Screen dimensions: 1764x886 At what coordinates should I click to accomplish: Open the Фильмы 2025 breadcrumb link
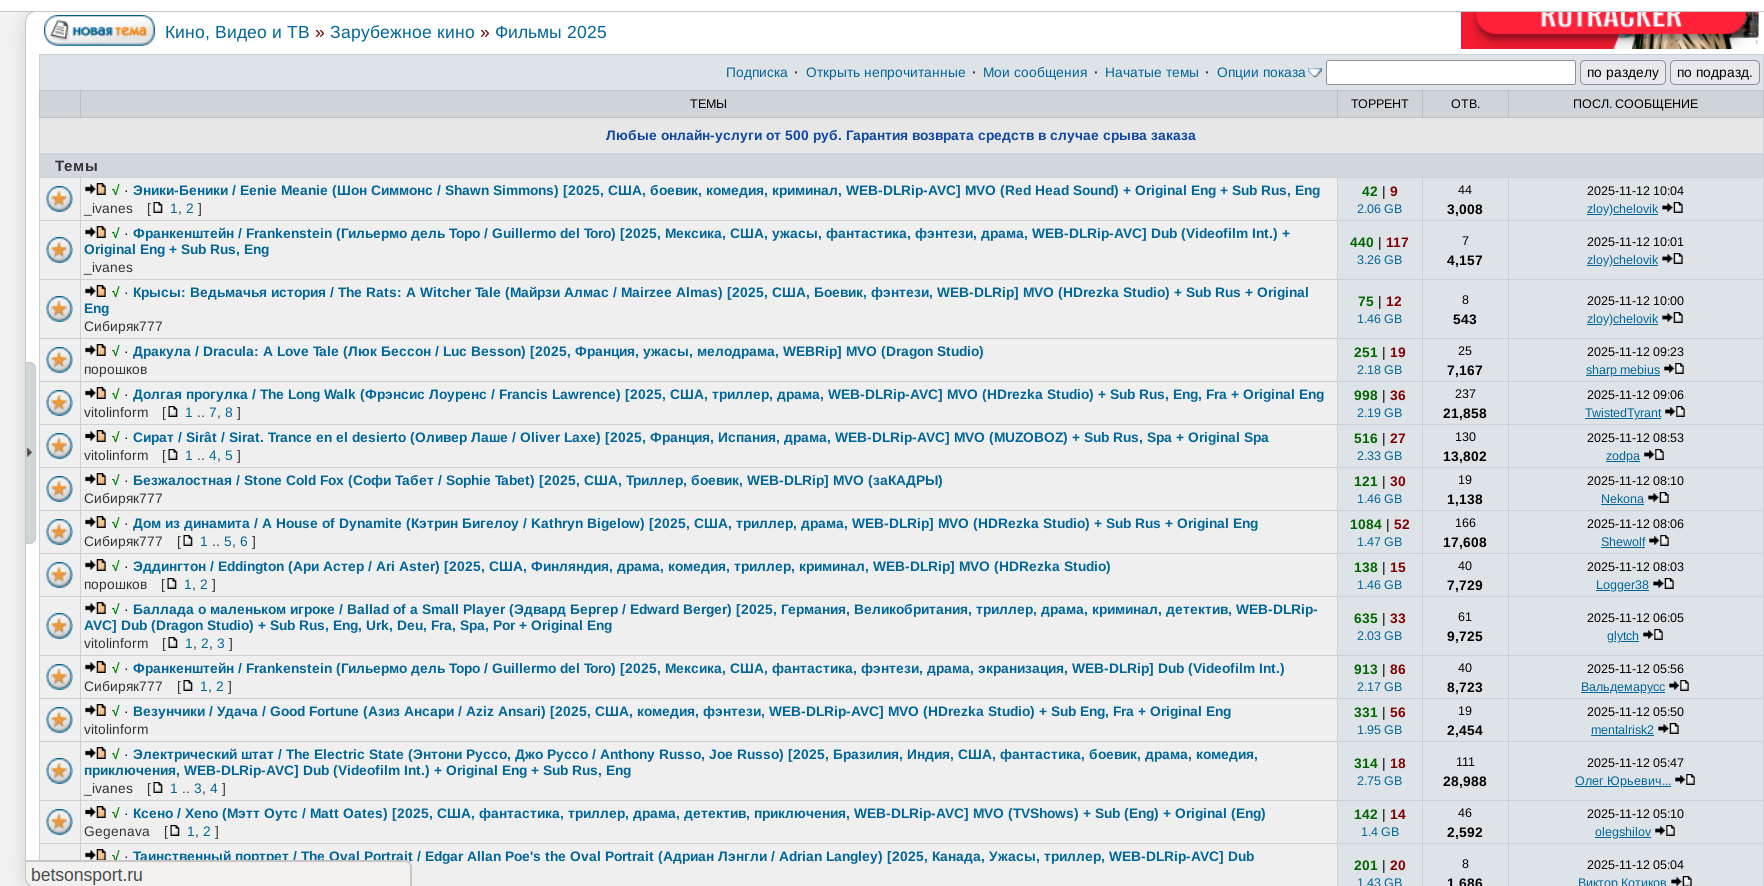[x=551, y=32]
